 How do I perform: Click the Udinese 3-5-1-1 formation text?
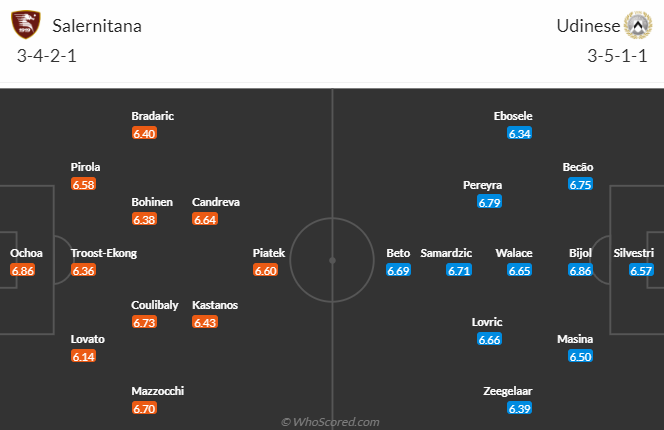(x=617, y=56)
